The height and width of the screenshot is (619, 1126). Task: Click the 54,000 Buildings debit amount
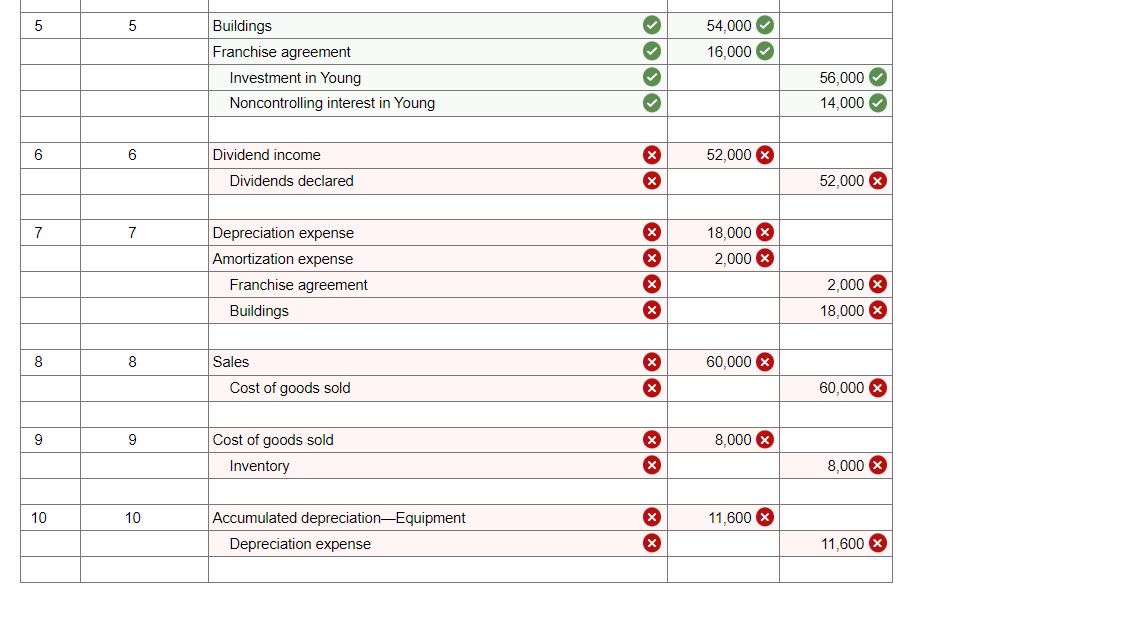click(729, 26)
